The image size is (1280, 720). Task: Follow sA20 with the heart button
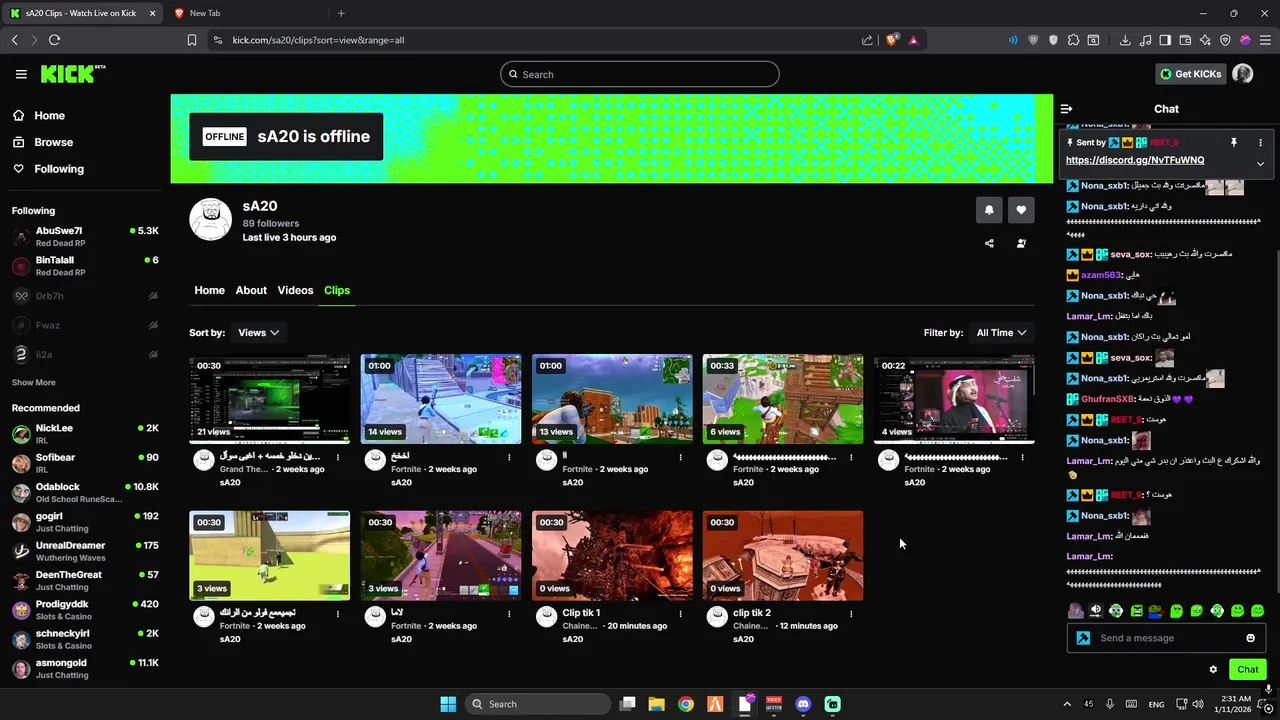[x=1021, y=210]
